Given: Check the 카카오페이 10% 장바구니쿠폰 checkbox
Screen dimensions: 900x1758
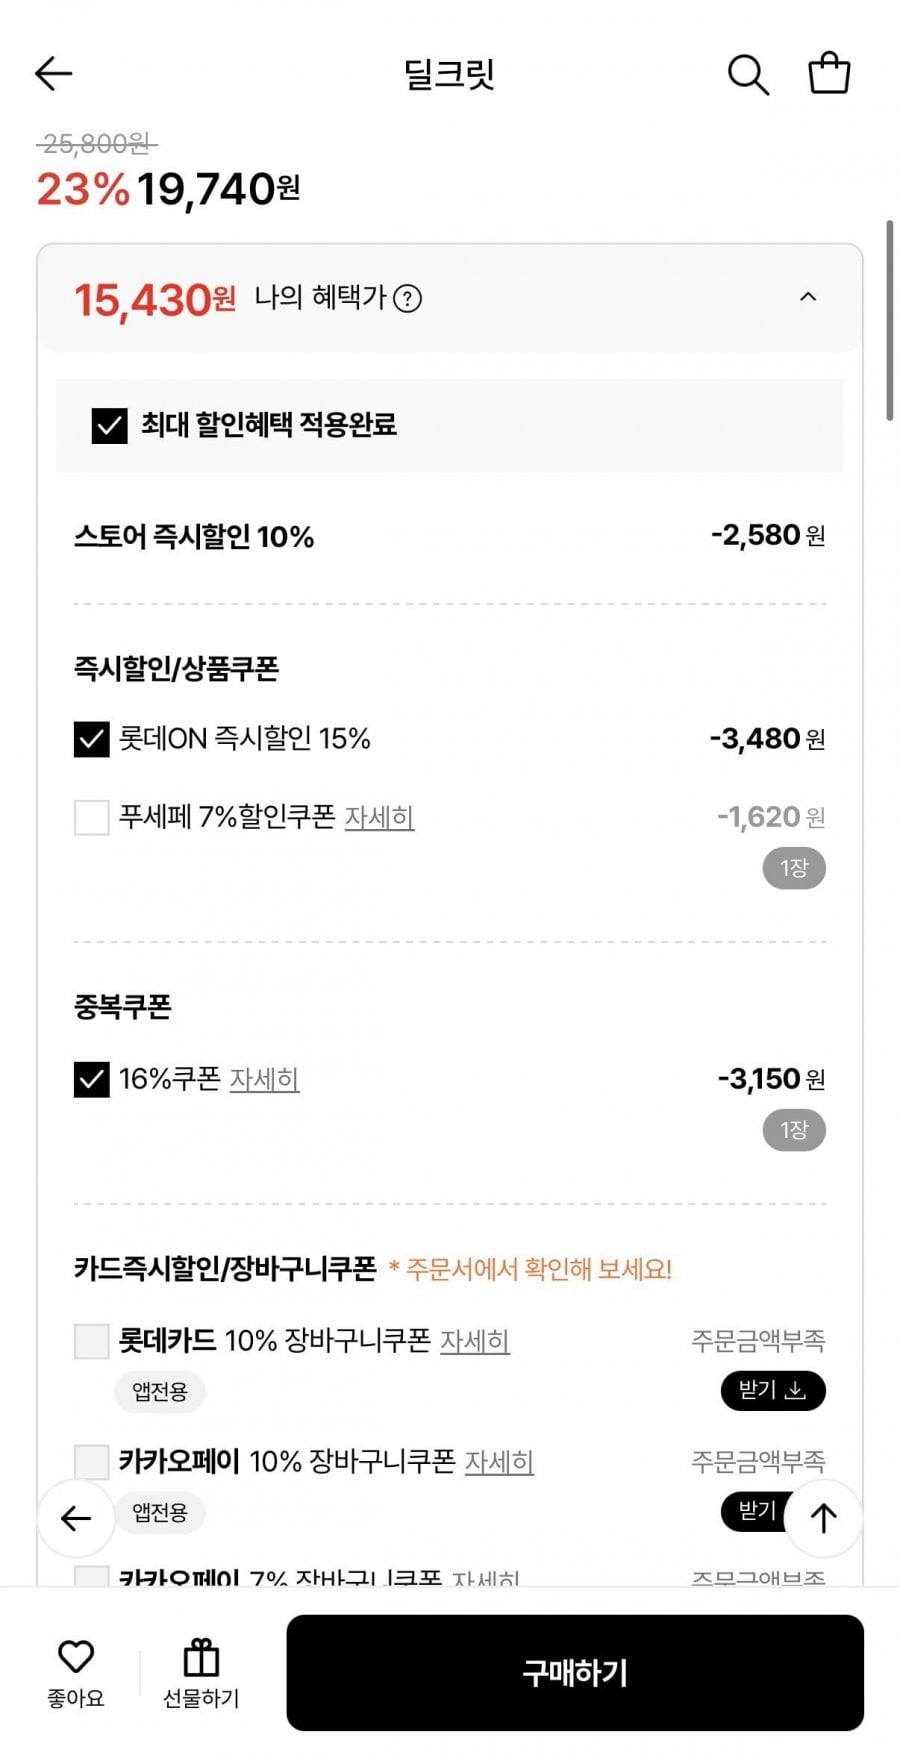Looking at the screenshot, I should [x=92, y=1462].
